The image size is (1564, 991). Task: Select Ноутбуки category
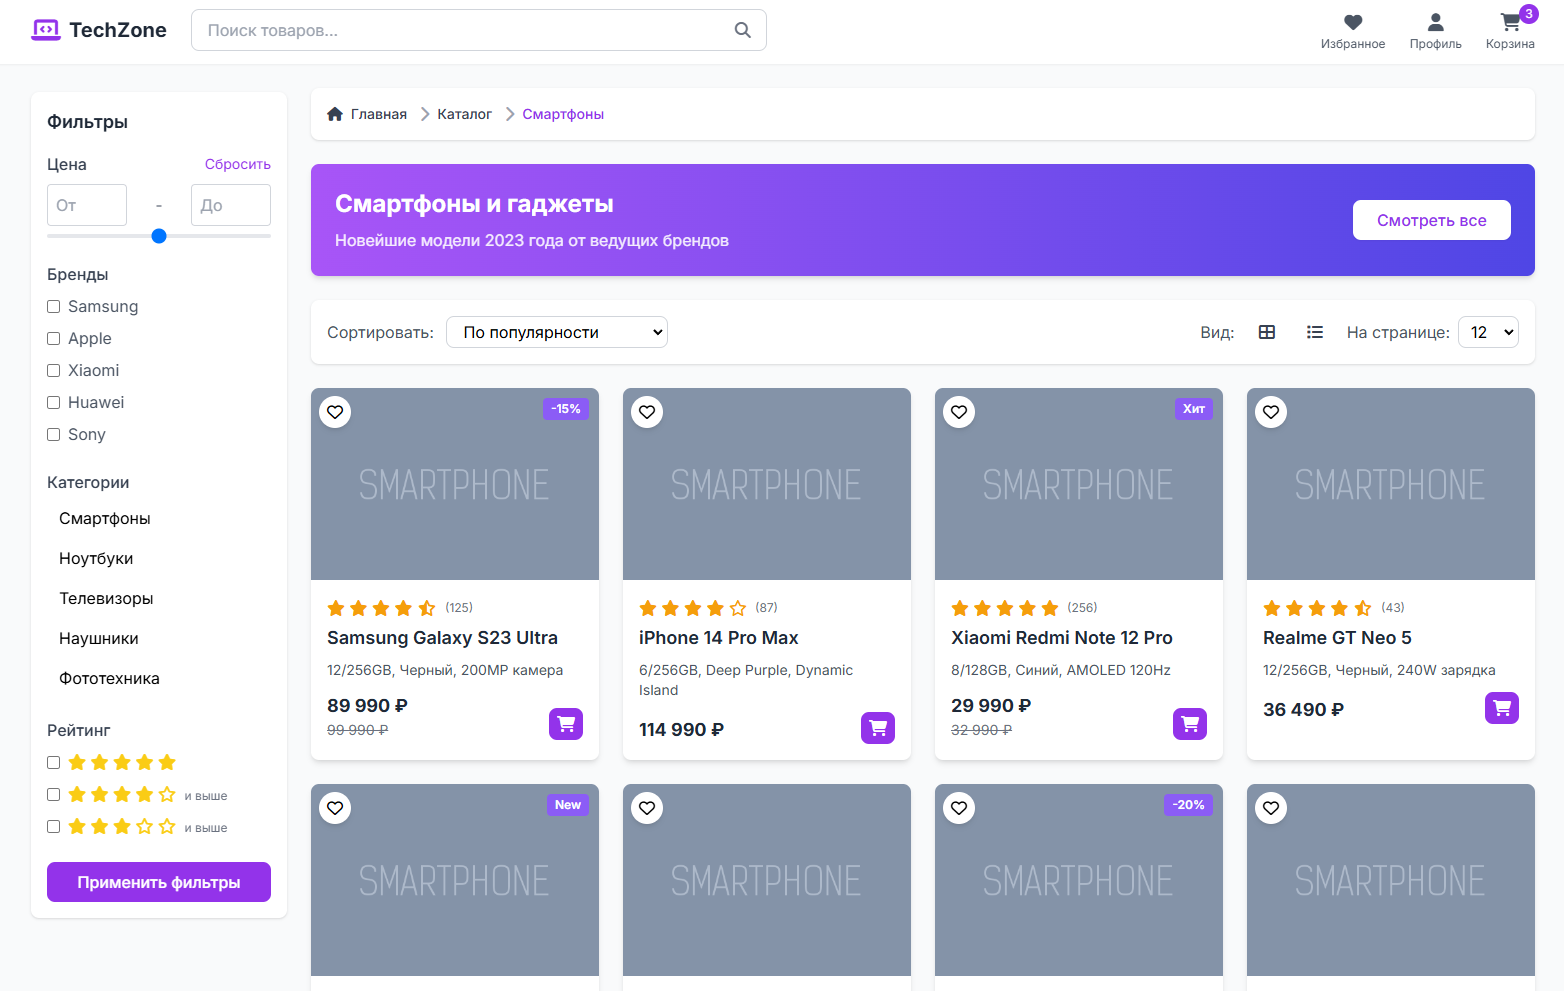96,558
